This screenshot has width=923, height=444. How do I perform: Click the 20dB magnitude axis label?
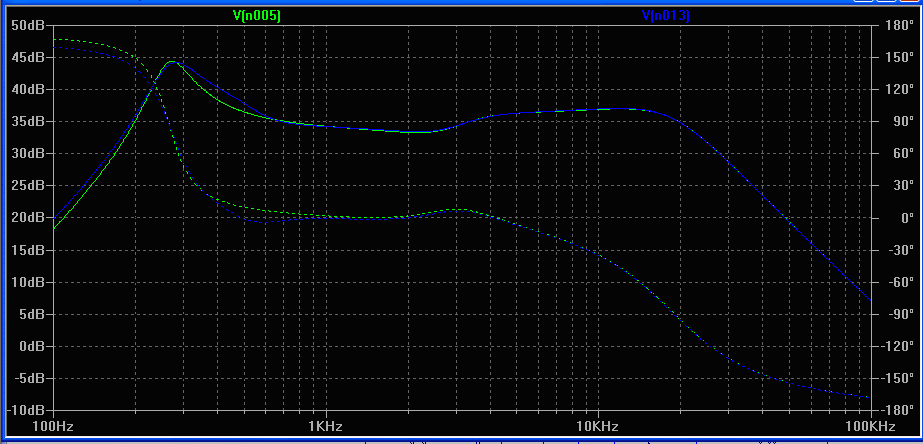pos(28,218)
